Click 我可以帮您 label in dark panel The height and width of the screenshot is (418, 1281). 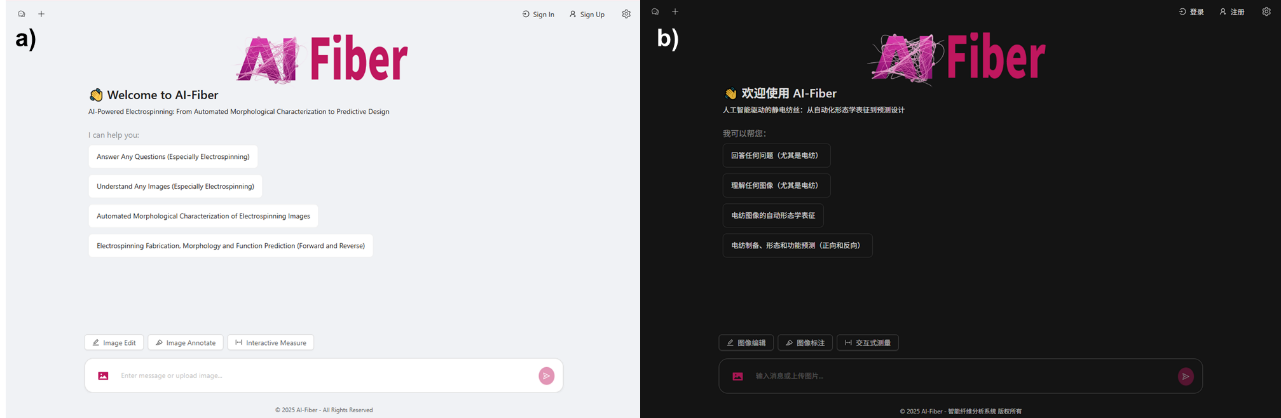click(x=744, y=133)
